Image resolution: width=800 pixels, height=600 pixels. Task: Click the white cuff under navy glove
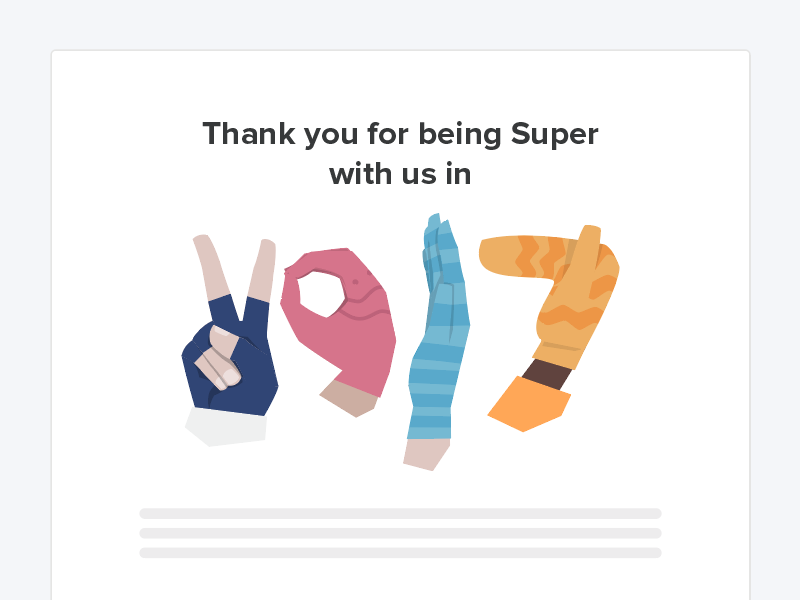pos(226,427)
